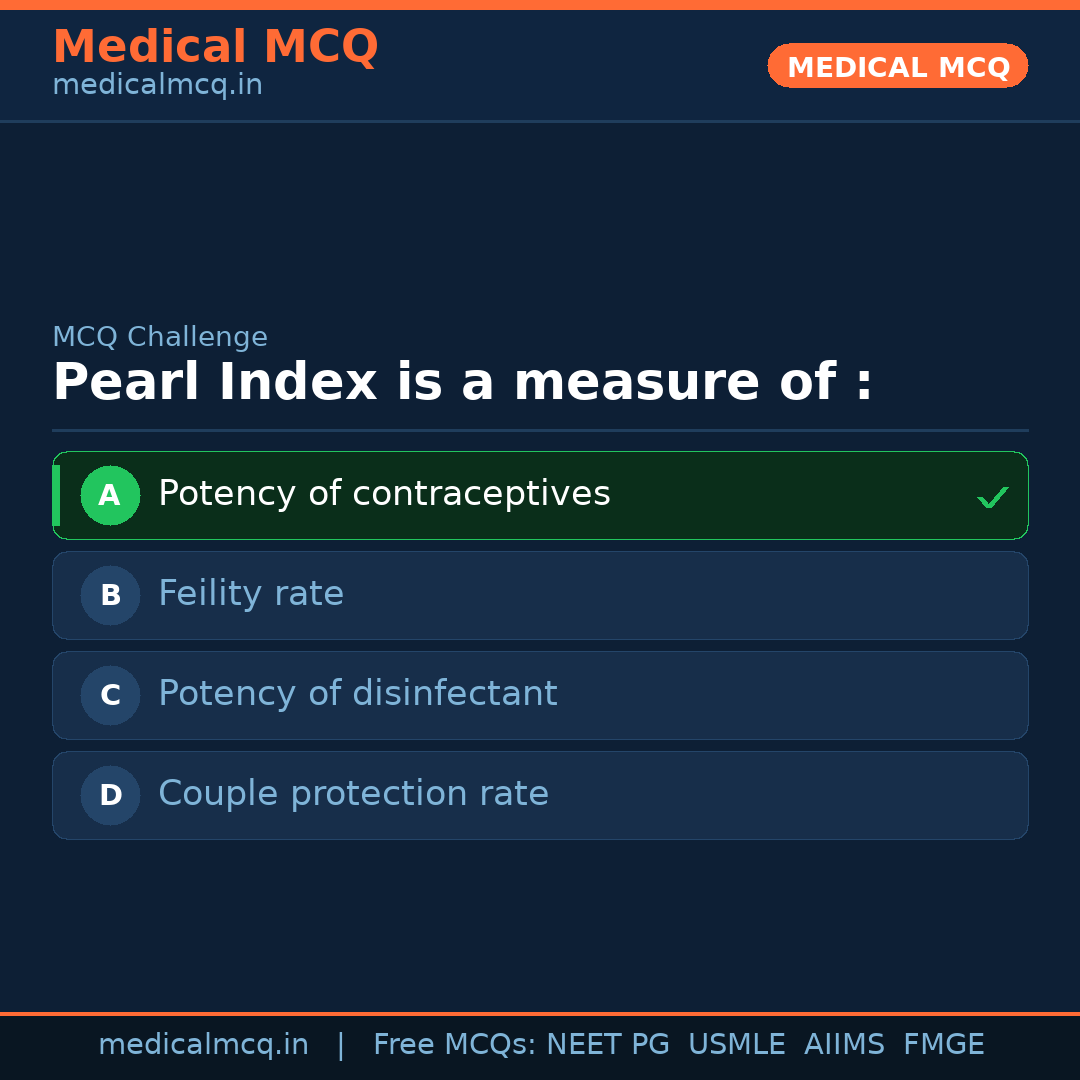Select answer "Potency of contraceptives"
This screenshot has width=1080, height=1080.
coord(384,494)
